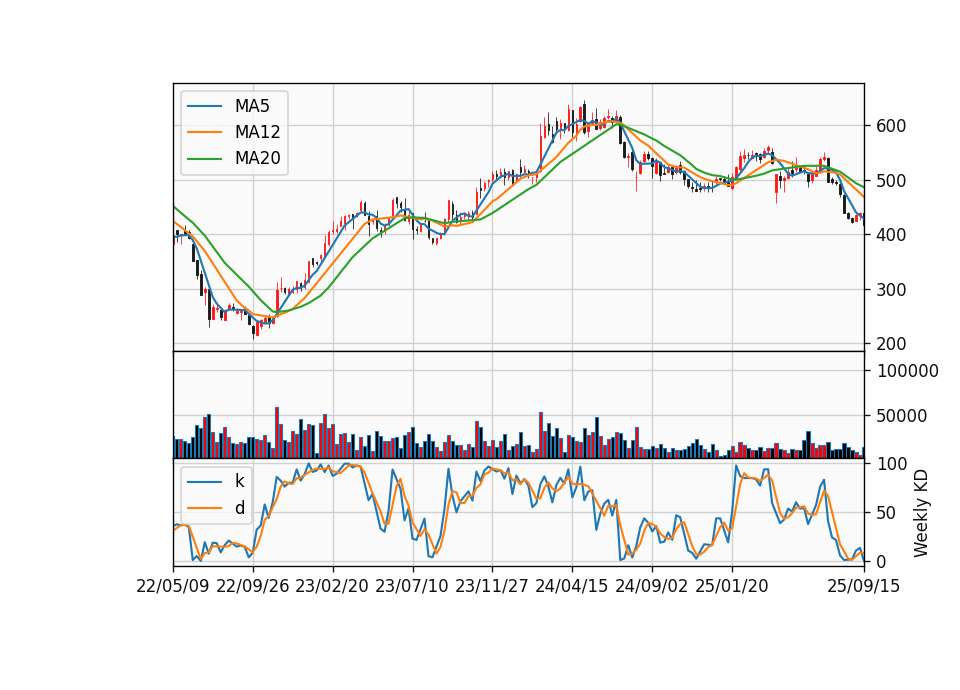Click the 24/04/15 date tick label
This screenshot has height=690, width=960.
(572, 586)
